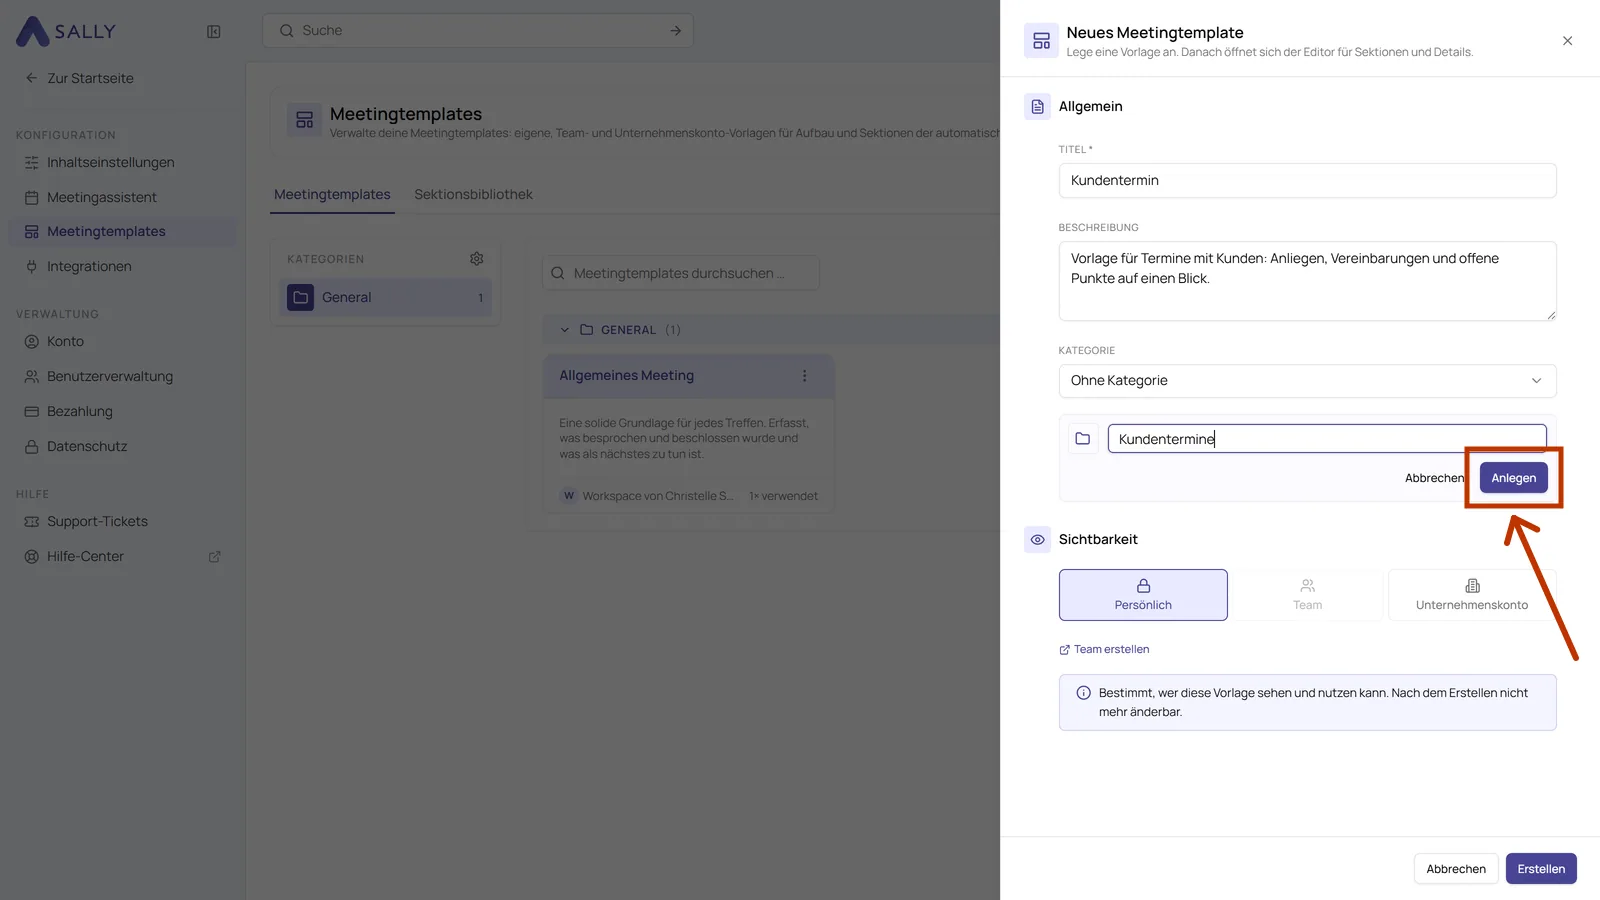1600x900 pixels.
Task: Click Erstellen to create the template
Action: point(1541,869)
